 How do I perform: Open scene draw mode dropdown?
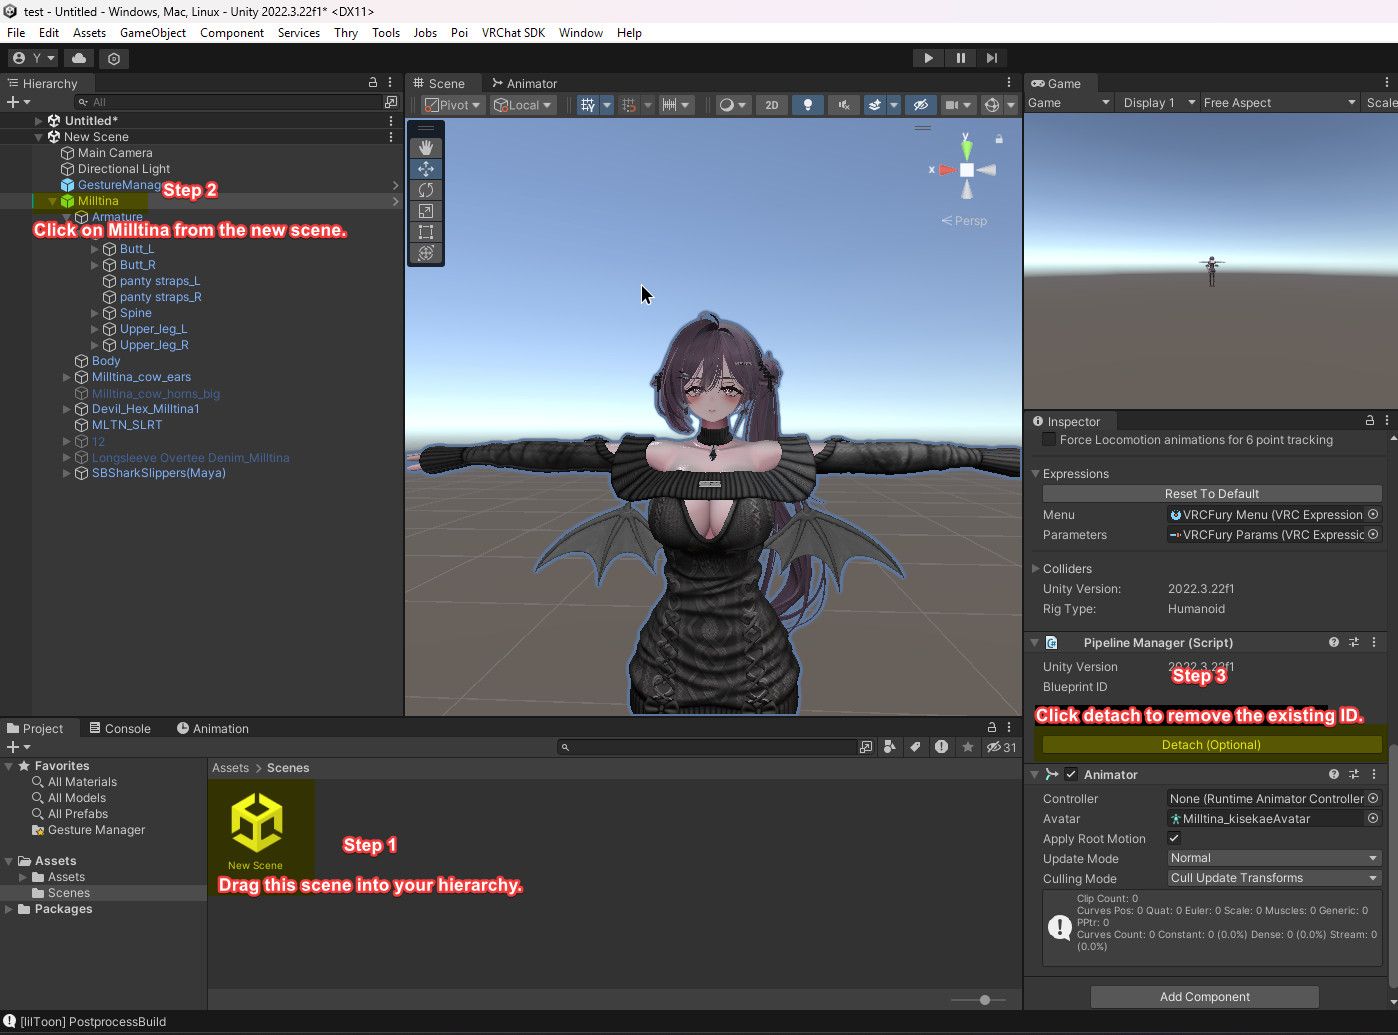pyautogui.click(x=733, y=105)
